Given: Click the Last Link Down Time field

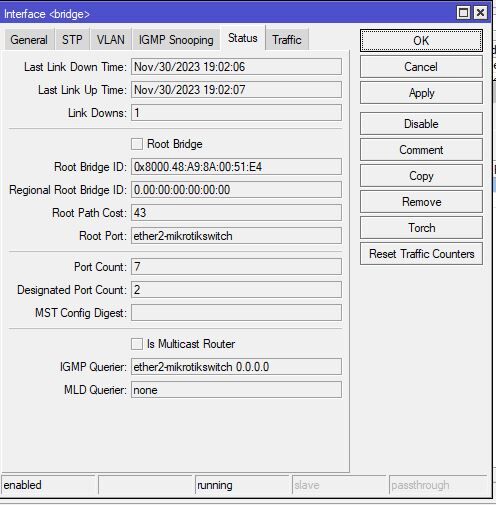Looking at the screenshot, I should (236, 67).
